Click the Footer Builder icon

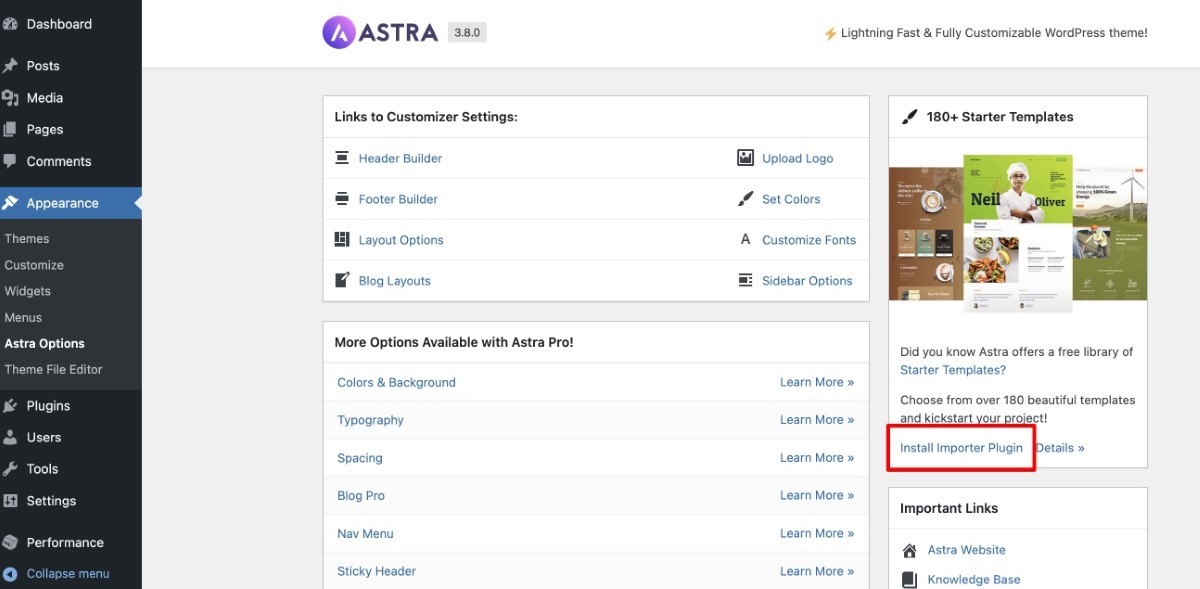[x=342, y=199]
